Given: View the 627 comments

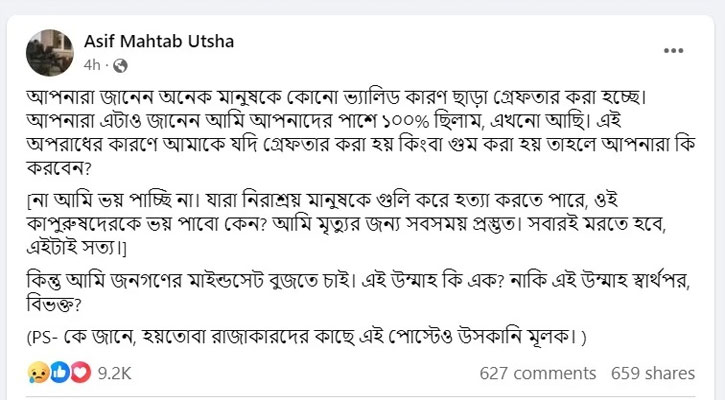Looking at the screenshot, I should tap(538, 373).
